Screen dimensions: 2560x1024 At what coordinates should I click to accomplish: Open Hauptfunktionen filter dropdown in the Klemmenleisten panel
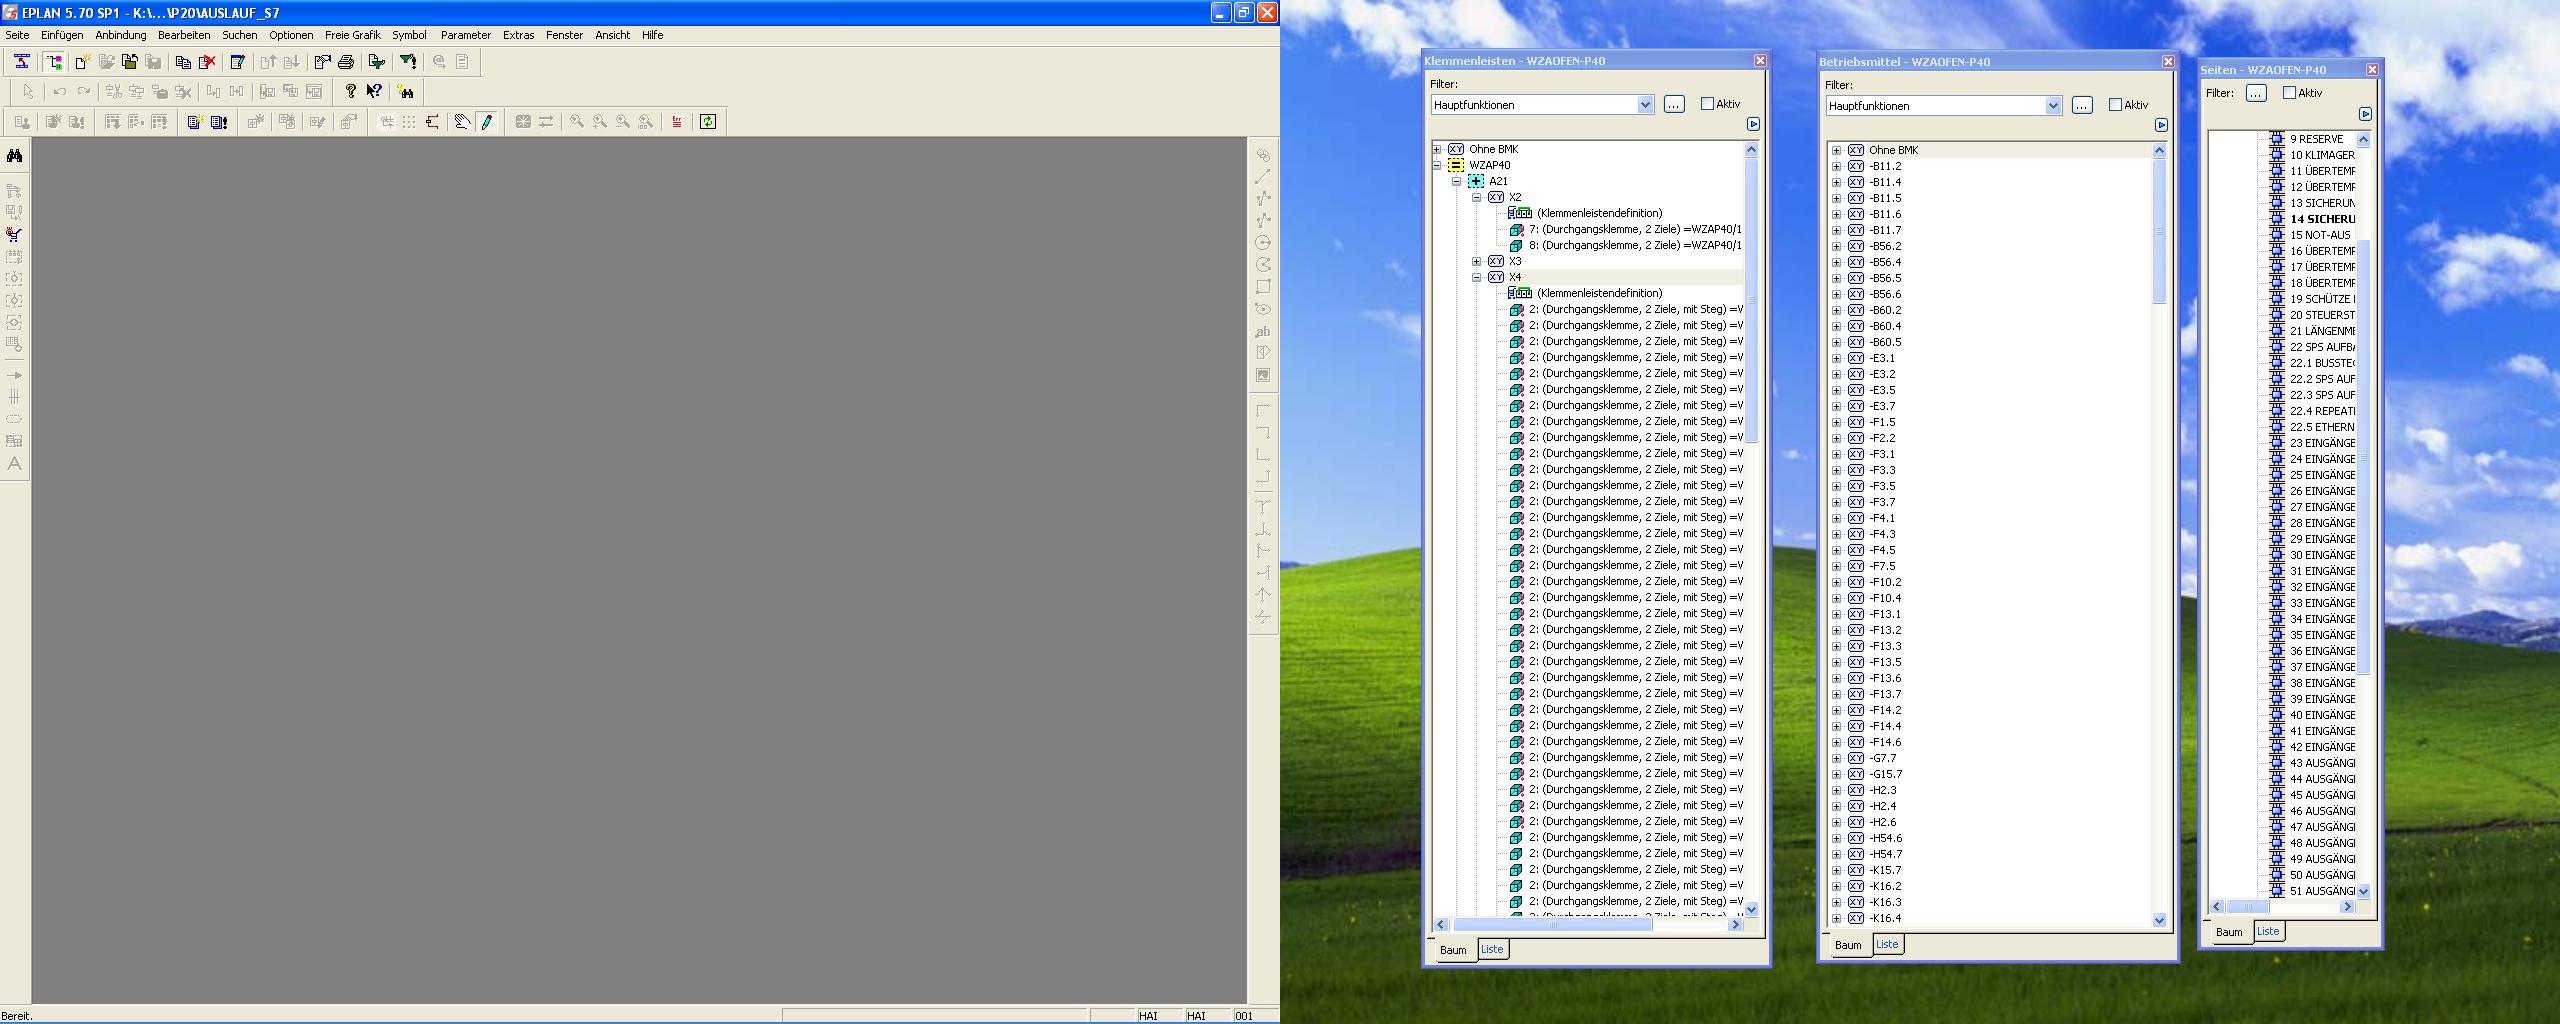(1645, 105)
